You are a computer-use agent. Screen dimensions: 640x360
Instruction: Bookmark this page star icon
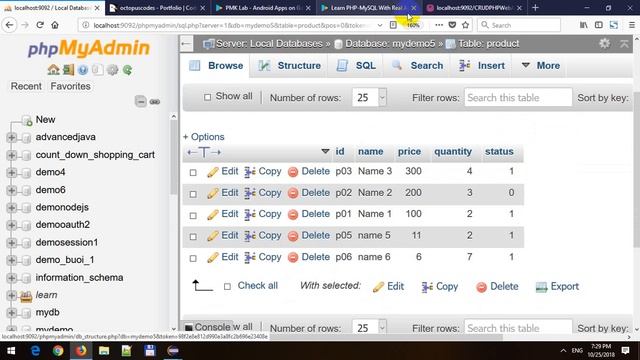[465, 25]
